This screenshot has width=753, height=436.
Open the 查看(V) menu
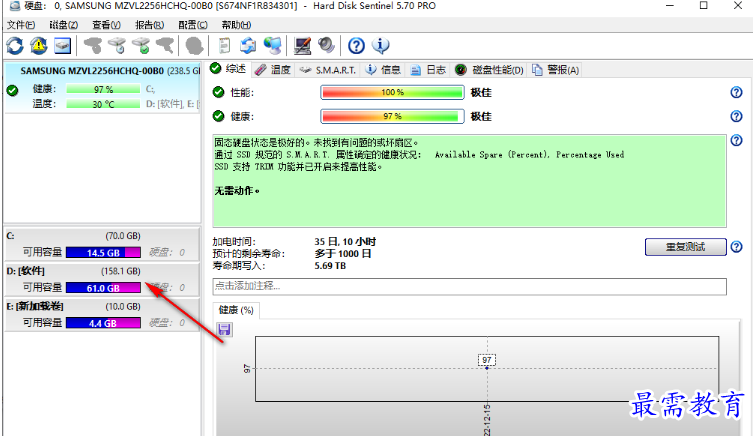[x=106, y=25]
